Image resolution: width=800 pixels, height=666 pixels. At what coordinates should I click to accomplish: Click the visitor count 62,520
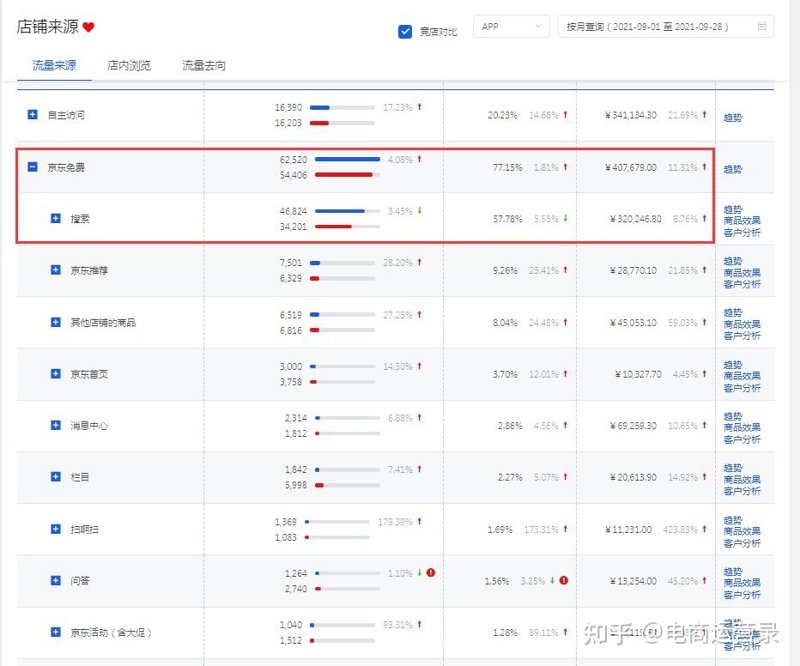coord(293,160)
